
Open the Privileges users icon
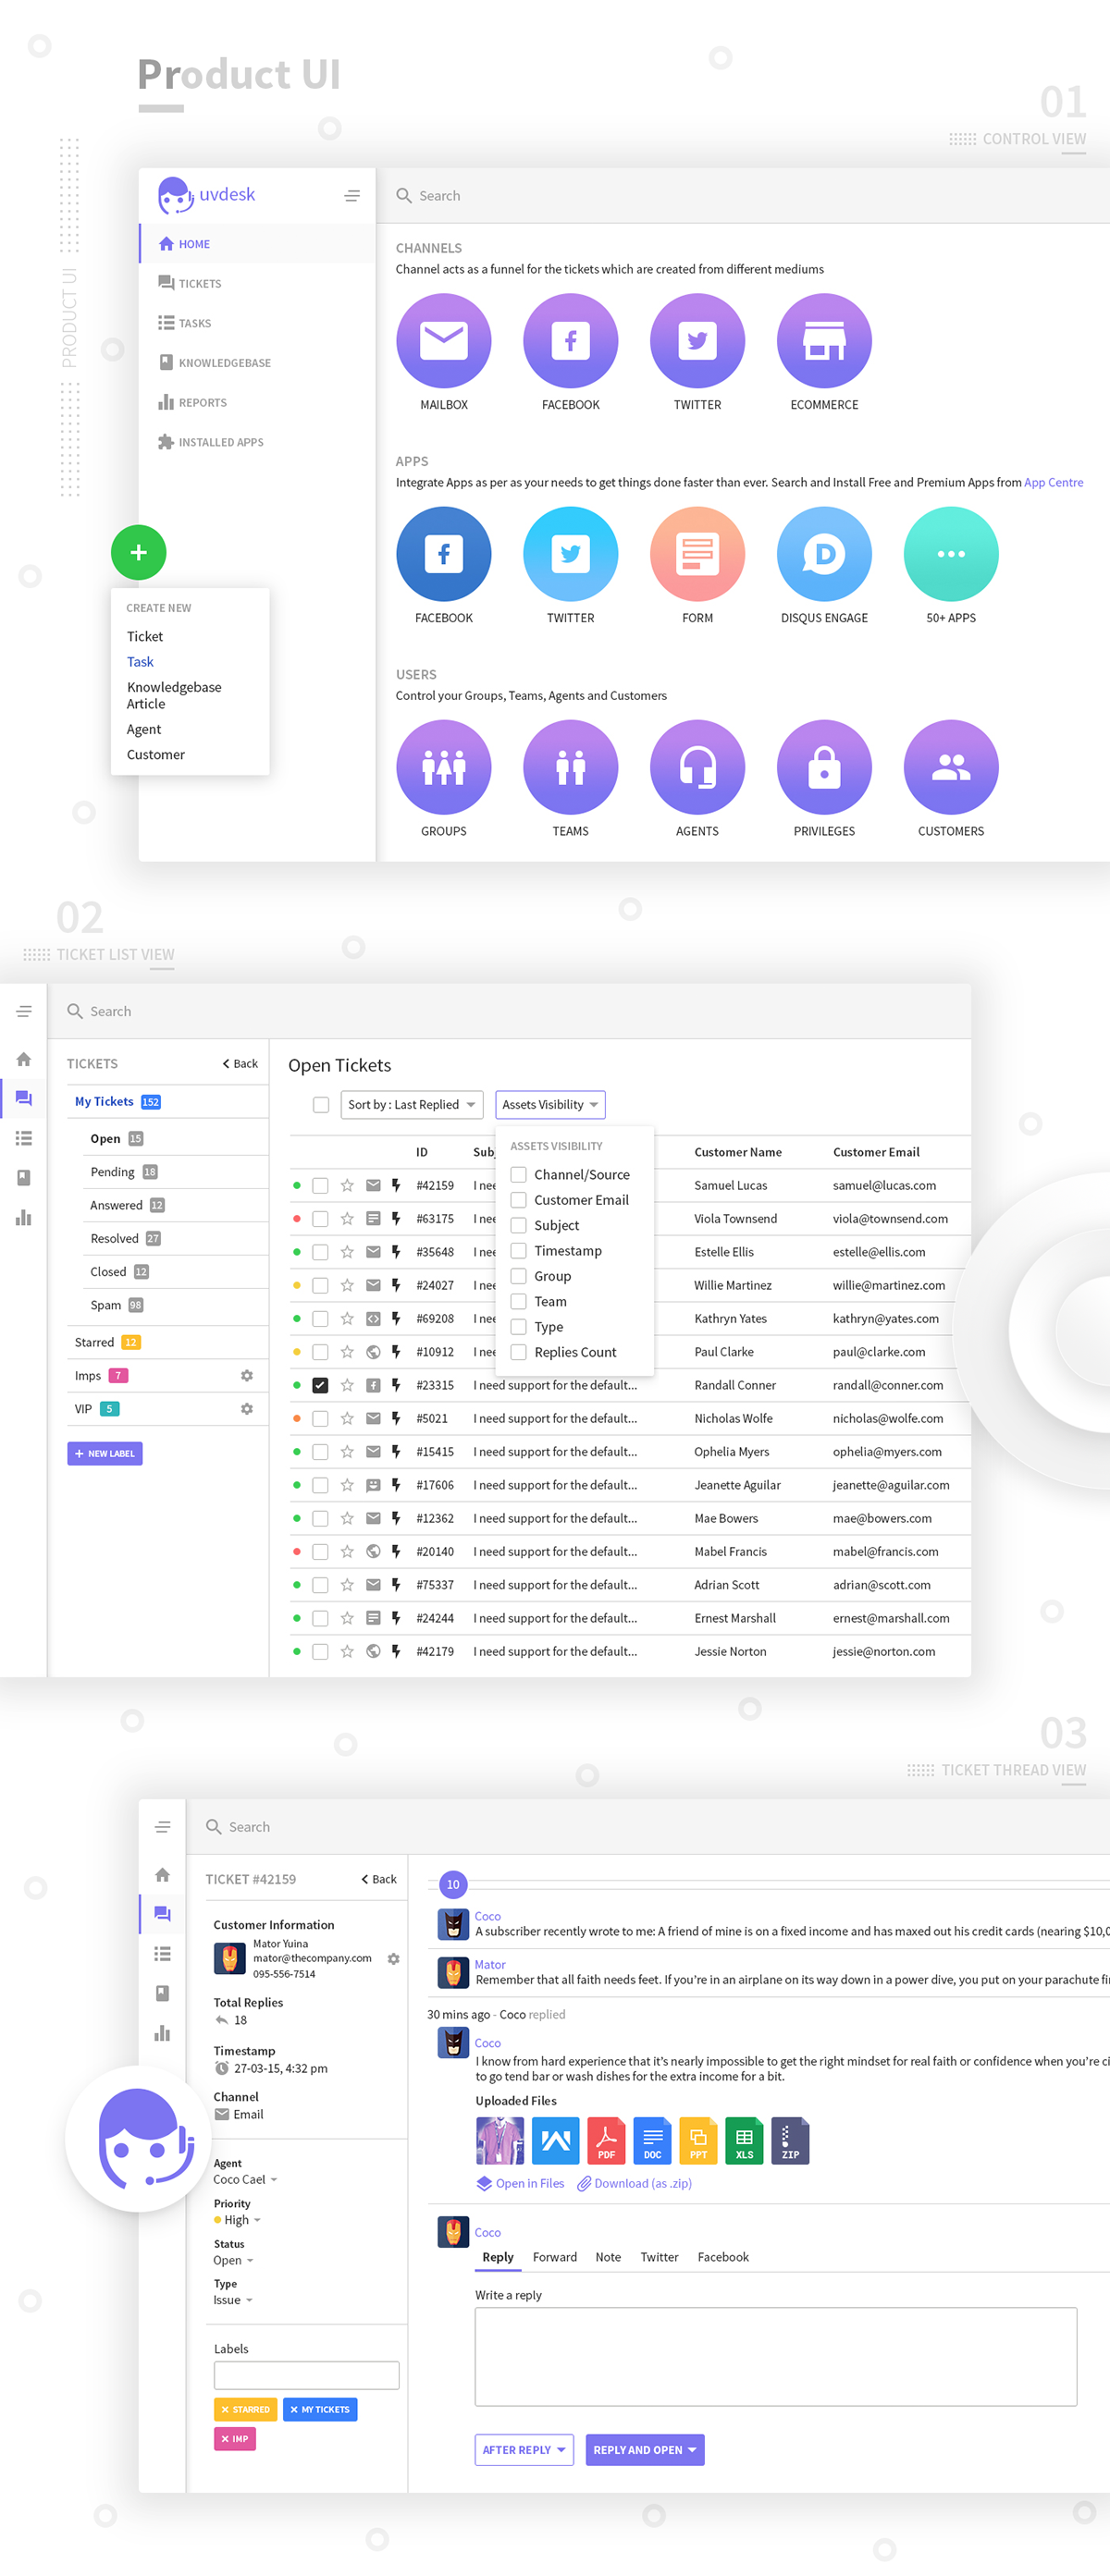(x=823, y=766)
